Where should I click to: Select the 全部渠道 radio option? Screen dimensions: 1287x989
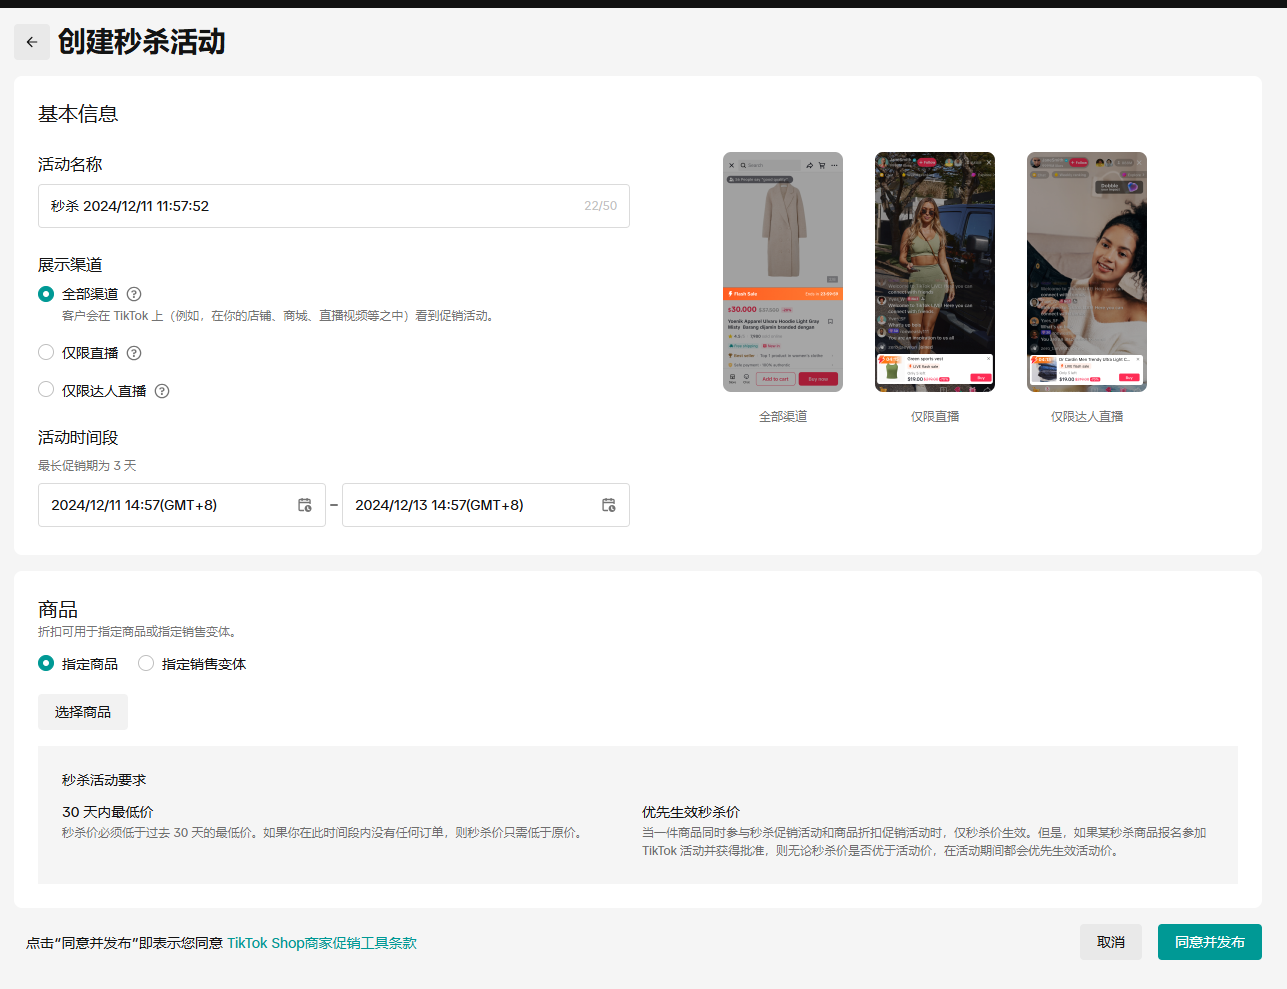(46, 294)
